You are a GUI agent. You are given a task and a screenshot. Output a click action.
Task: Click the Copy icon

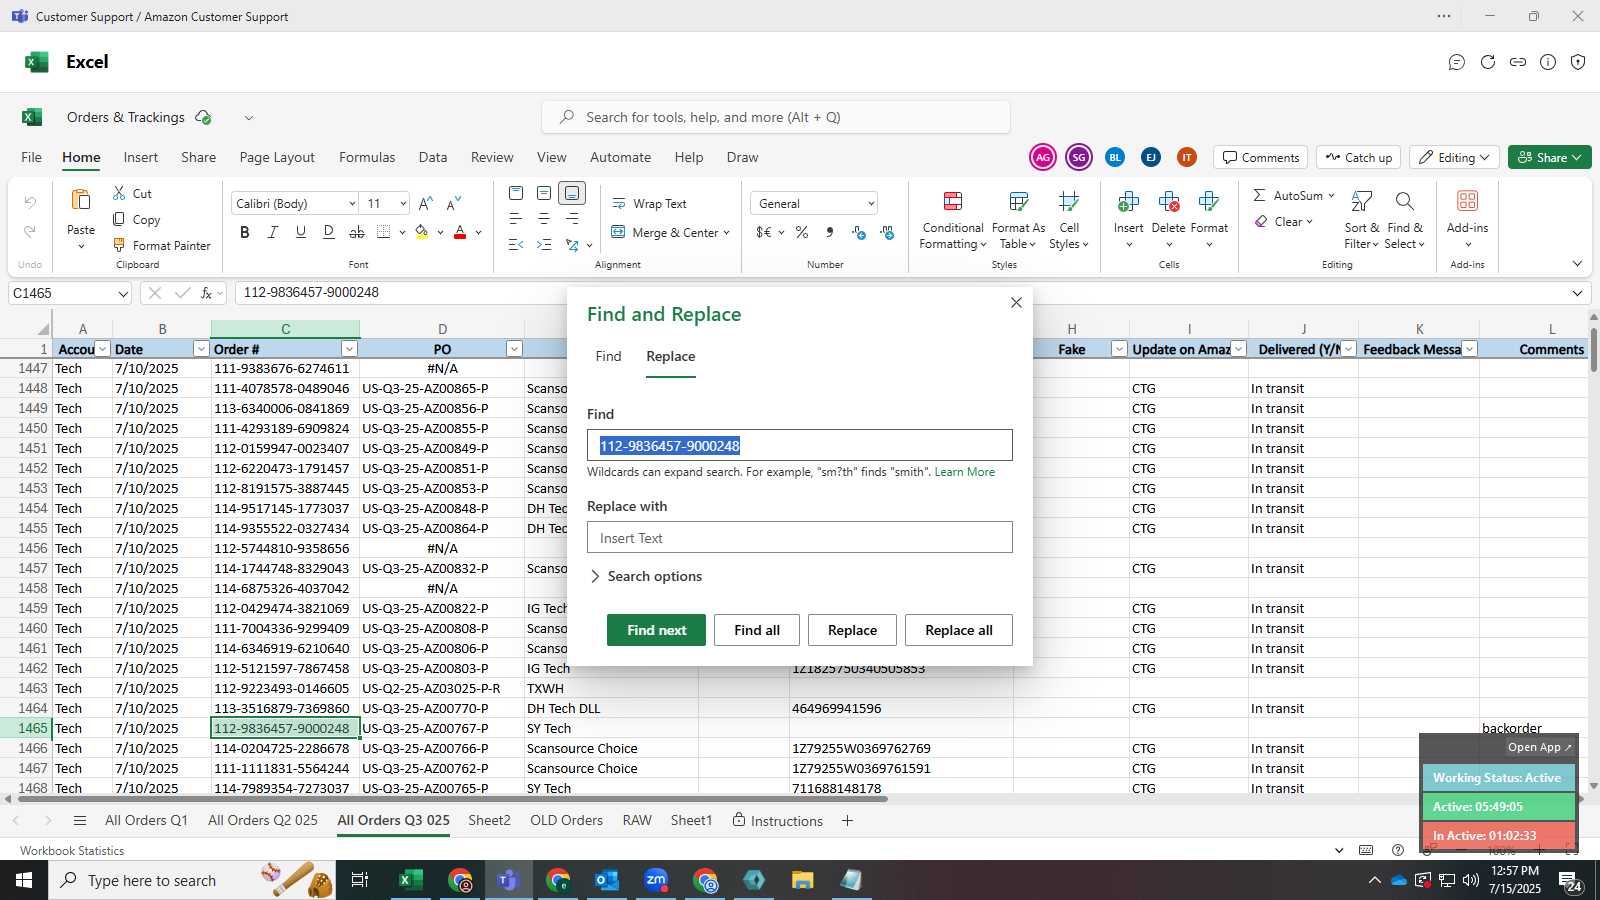(120, 219)
